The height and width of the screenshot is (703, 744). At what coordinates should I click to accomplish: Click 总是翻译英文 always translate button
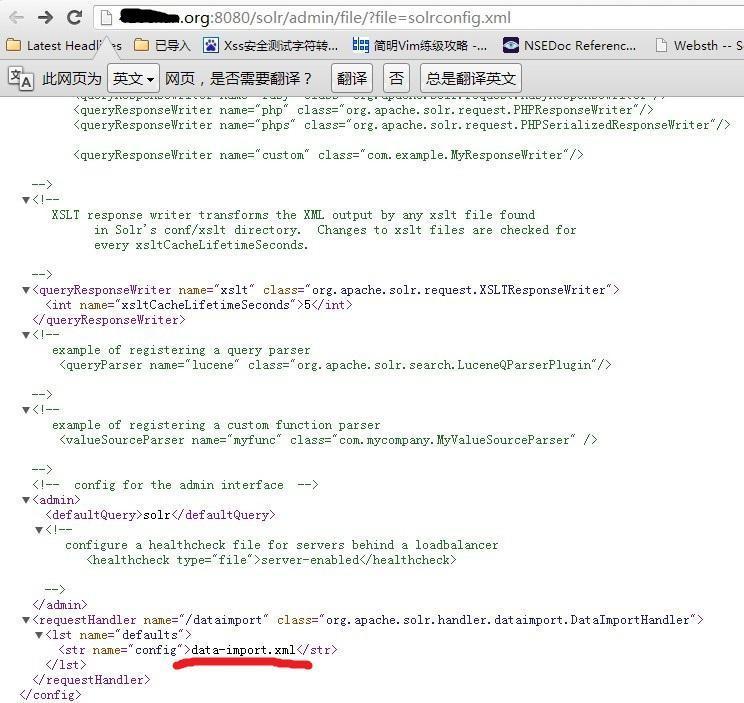(x=471, y=78)
